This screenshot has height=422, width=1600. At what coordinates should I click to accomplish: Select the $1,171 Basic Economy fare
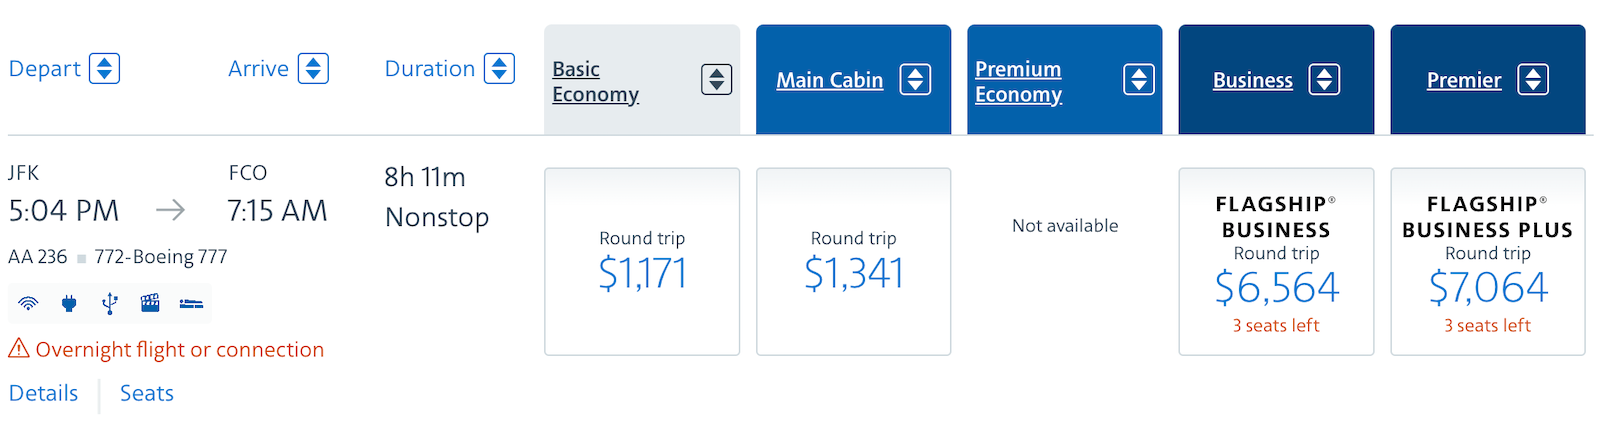click(x=642, y=261)
